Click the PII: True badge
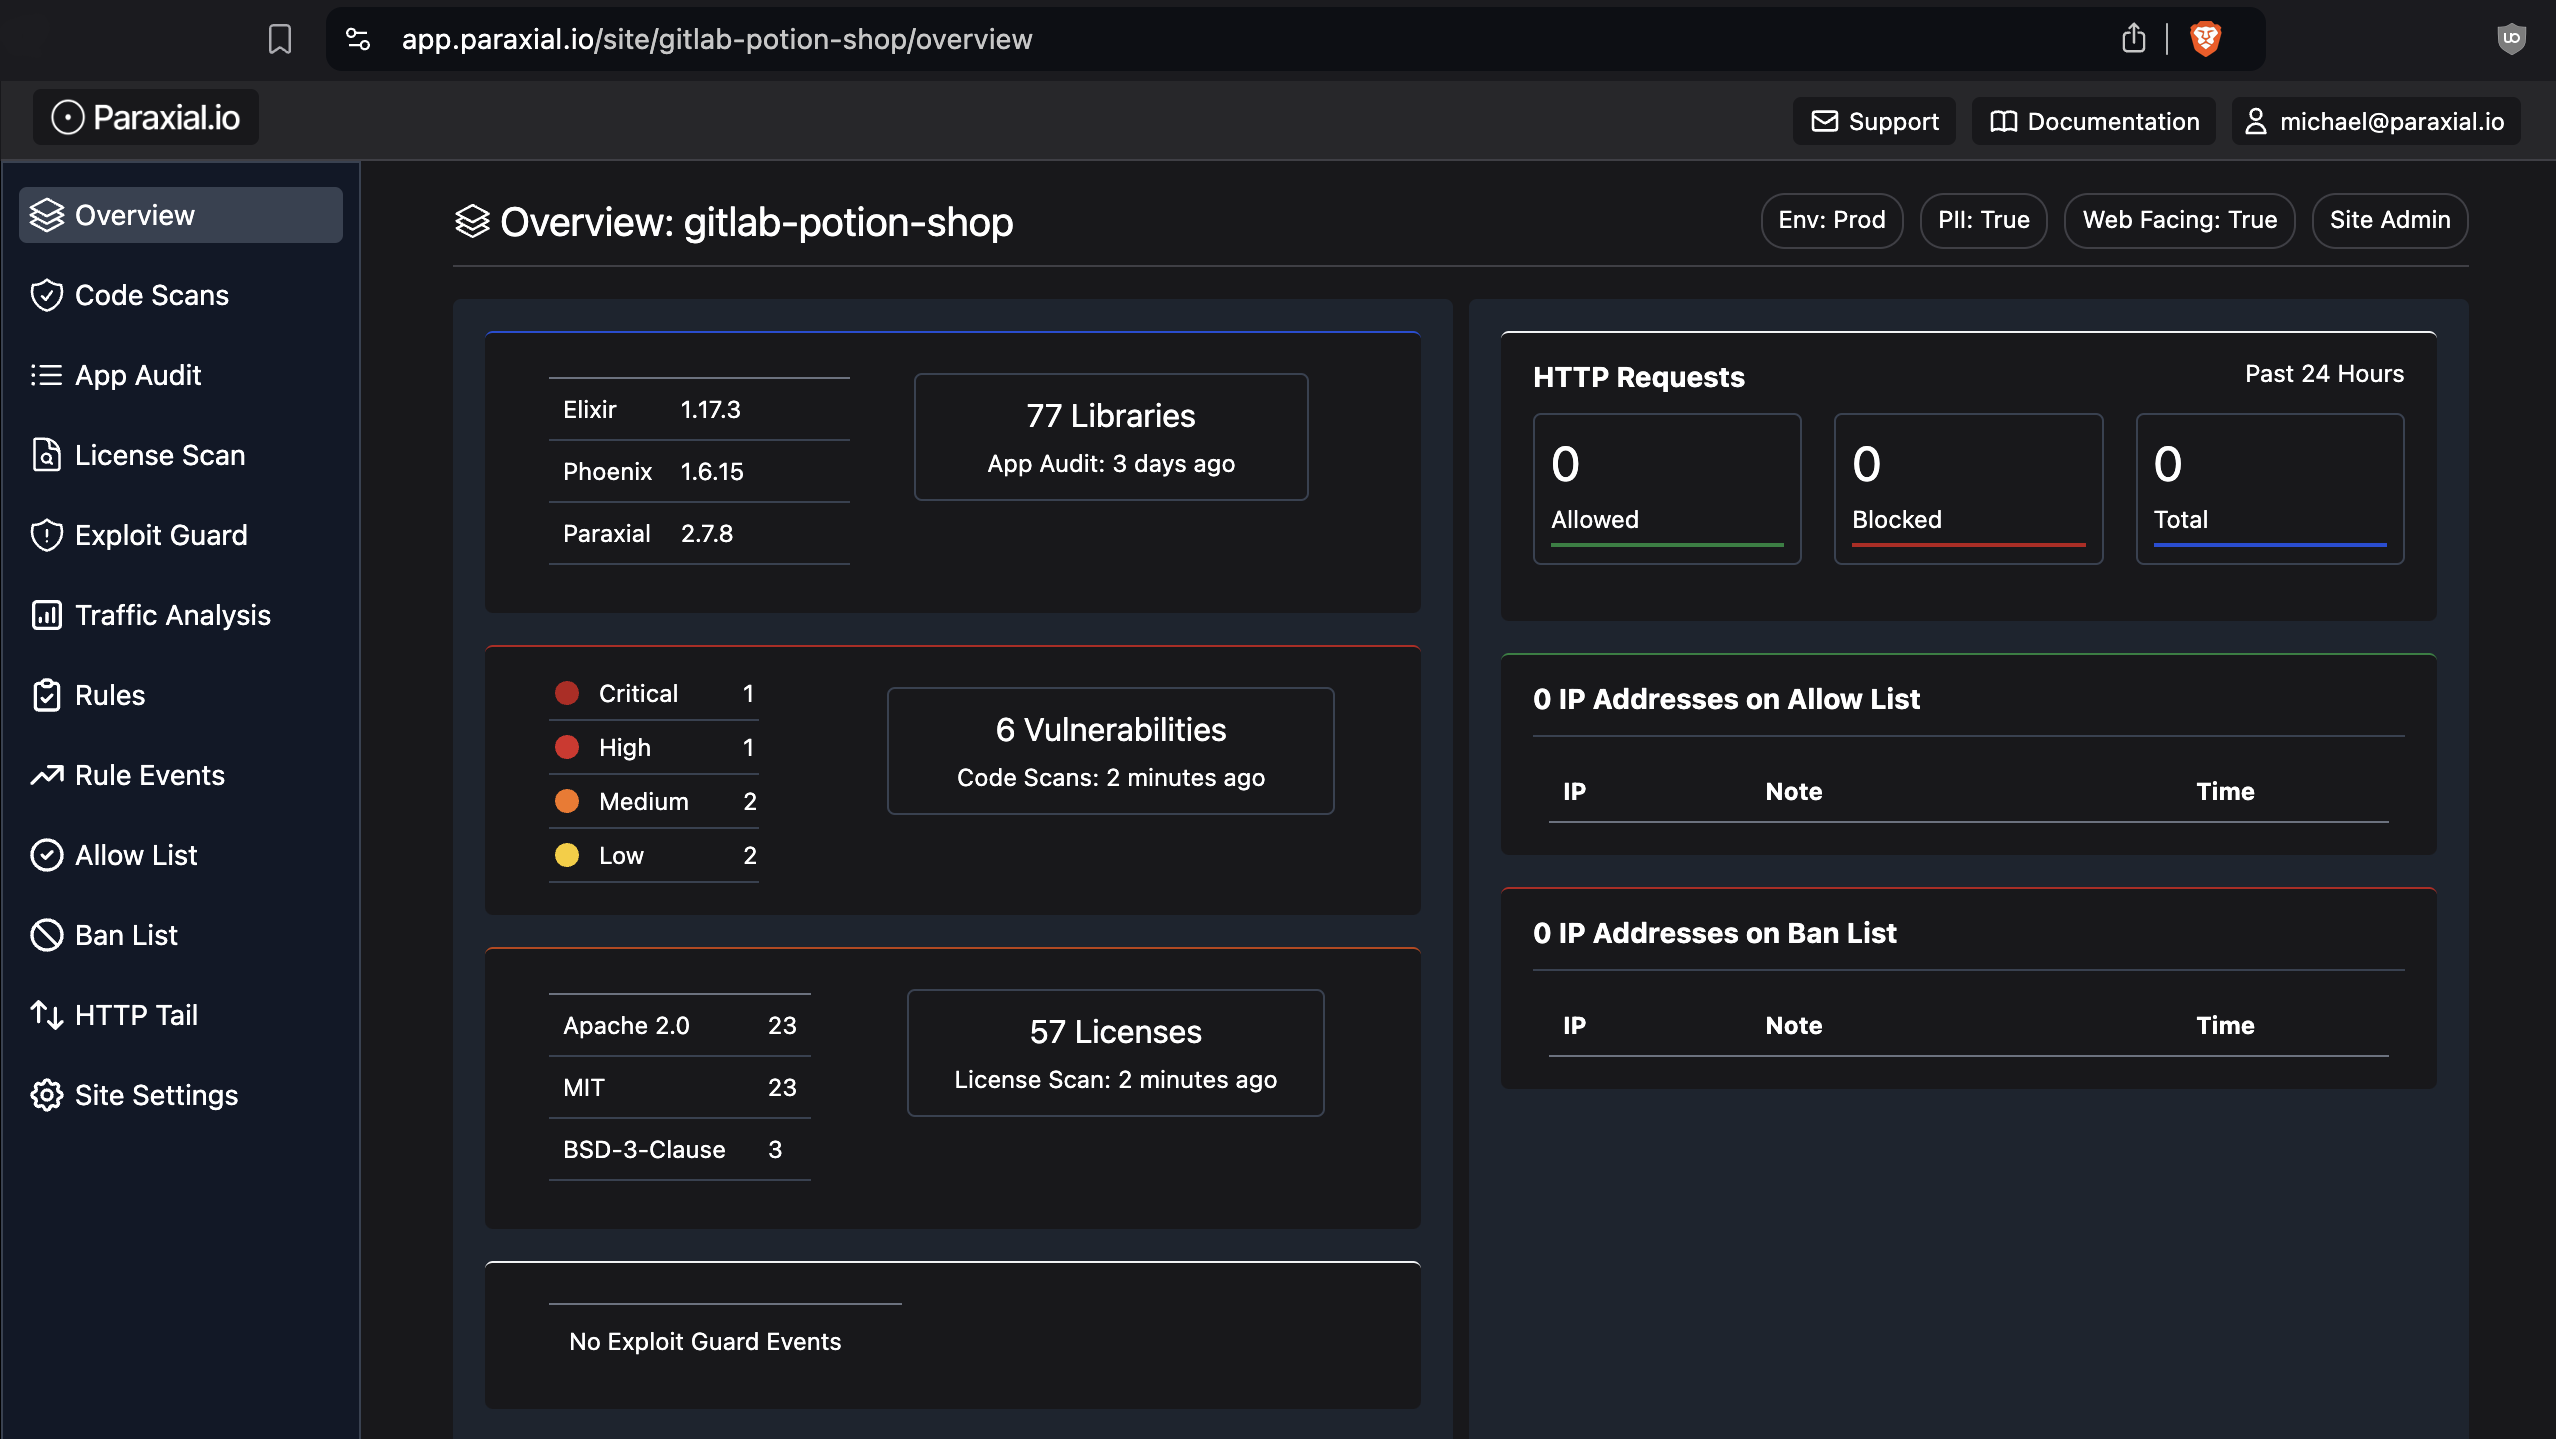Screen dimensions: 2556x1439 1984,220
